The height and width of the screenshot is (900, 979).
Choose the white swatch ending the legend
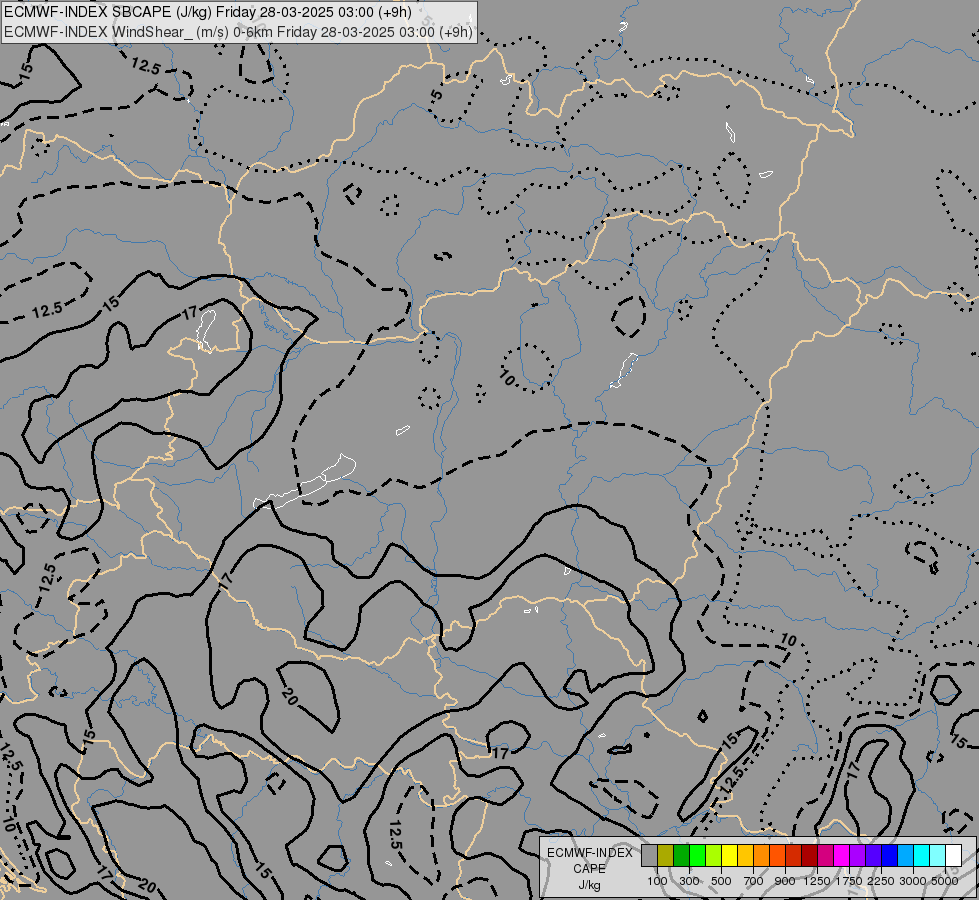(954, 855)
